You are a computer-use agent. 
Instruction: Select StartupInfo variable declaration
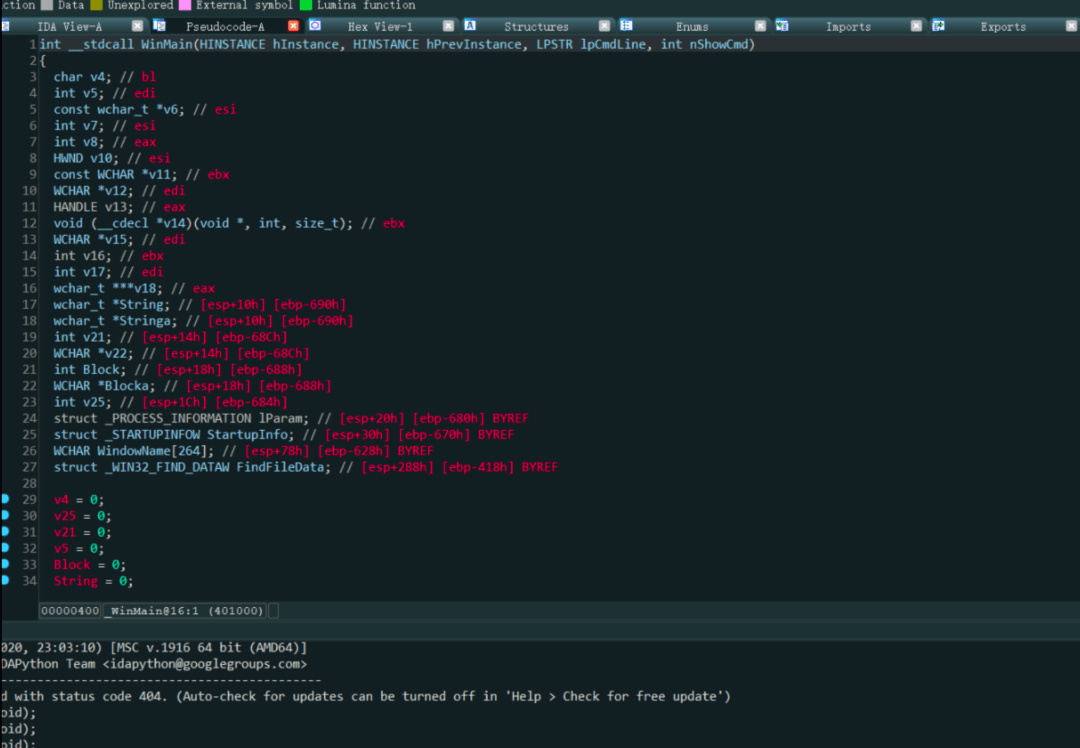tap(247, 435)
